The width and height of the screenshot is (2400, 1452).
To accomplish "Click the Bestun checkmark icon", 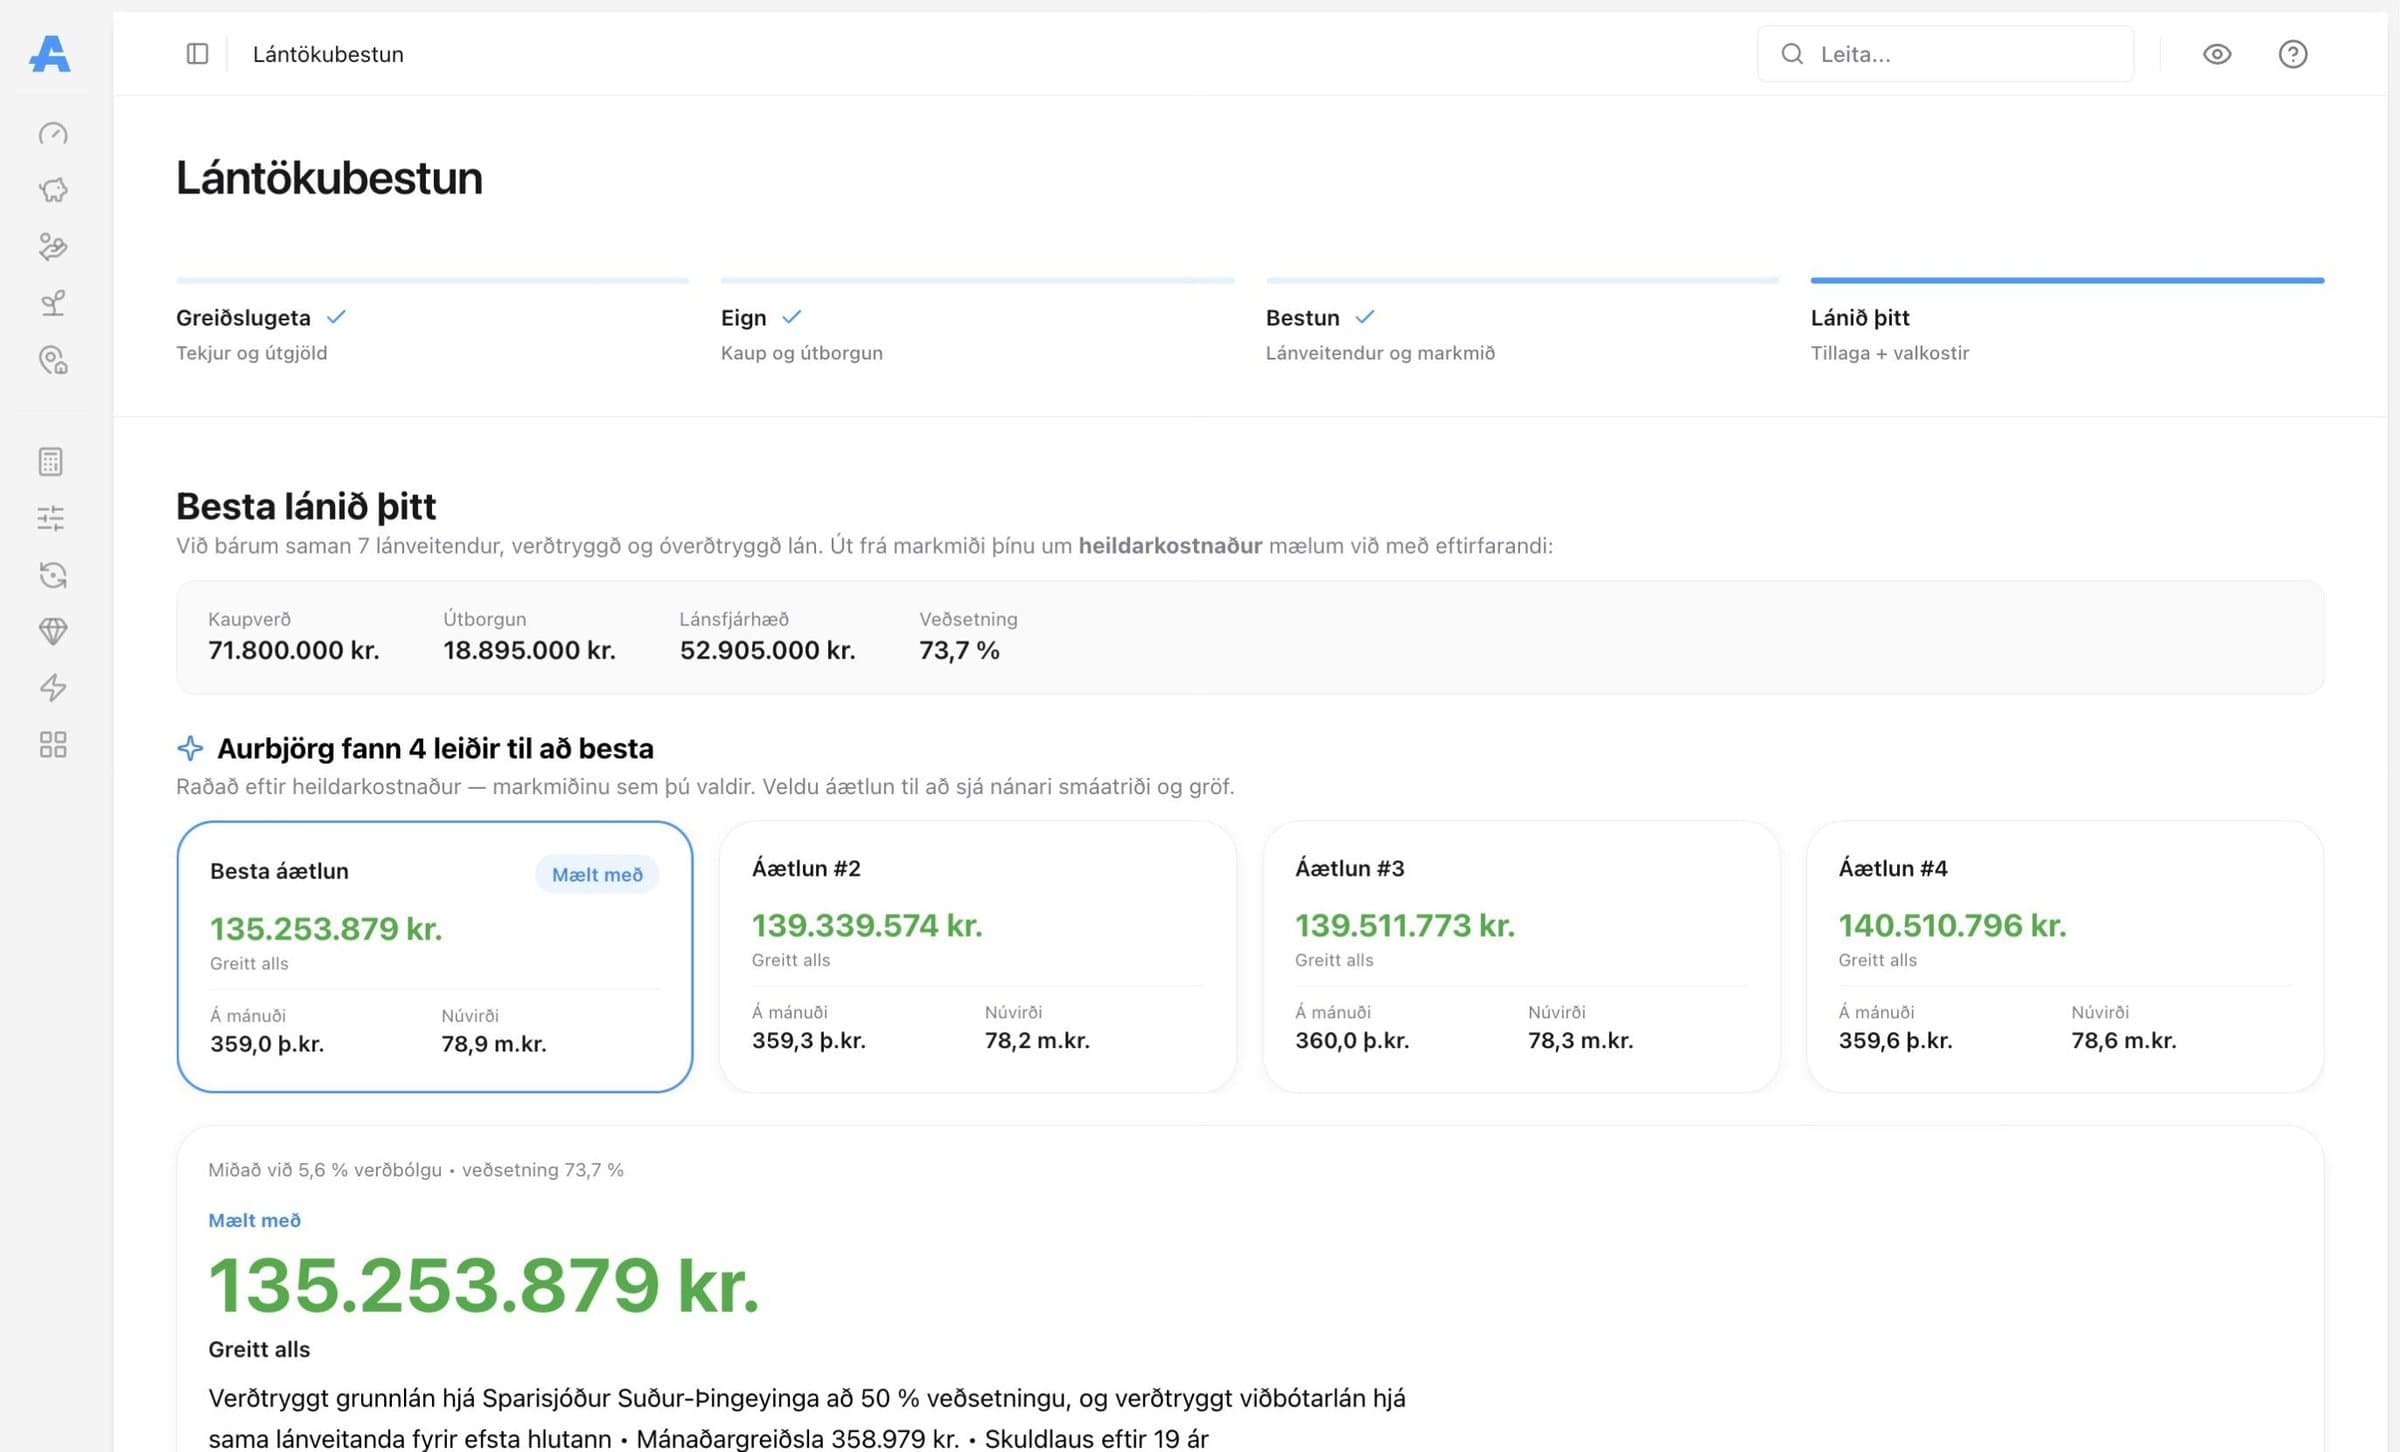I will point(1364,317).
